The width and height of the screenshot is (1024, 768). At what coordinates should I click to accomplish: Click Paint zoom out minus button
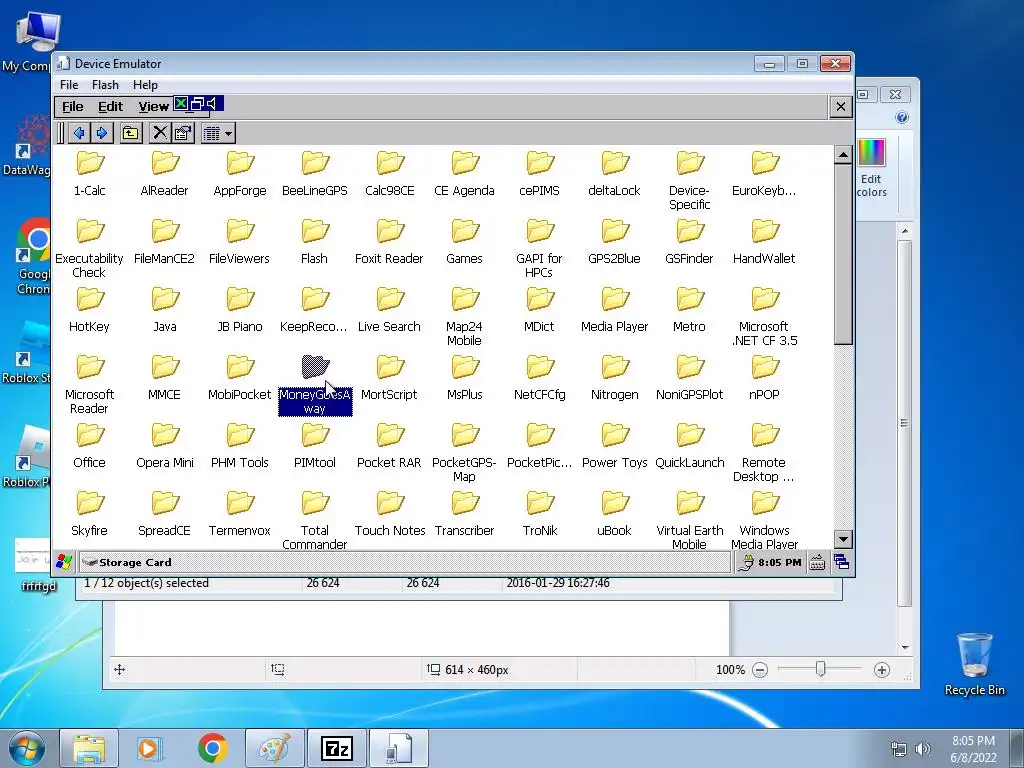click(x=760, y=670)
